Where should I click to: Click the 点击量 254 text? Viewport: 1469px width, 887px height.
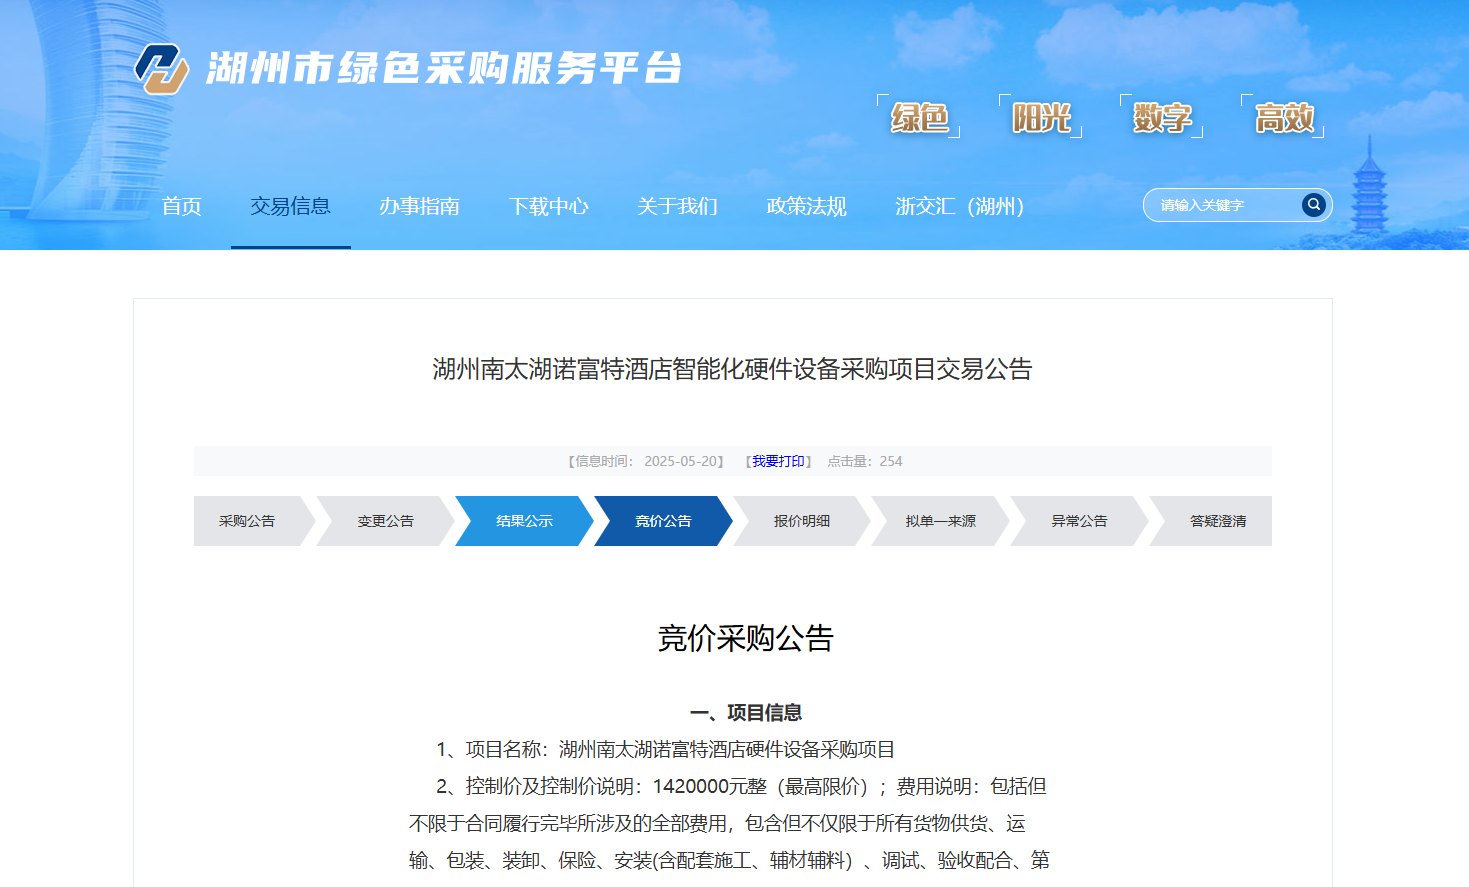pos(865,461)
